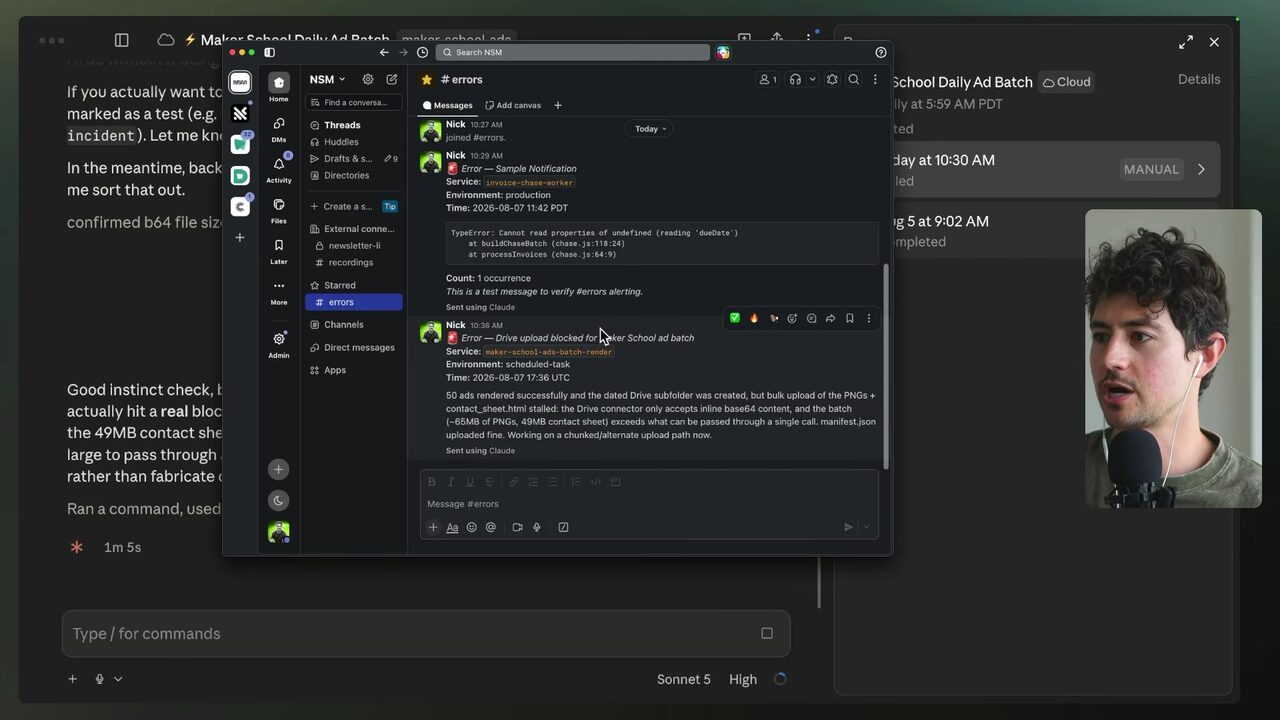This screenshot has width=1280, height=720.
Task: Open the Today date dropdown
Action: [650, 128]
